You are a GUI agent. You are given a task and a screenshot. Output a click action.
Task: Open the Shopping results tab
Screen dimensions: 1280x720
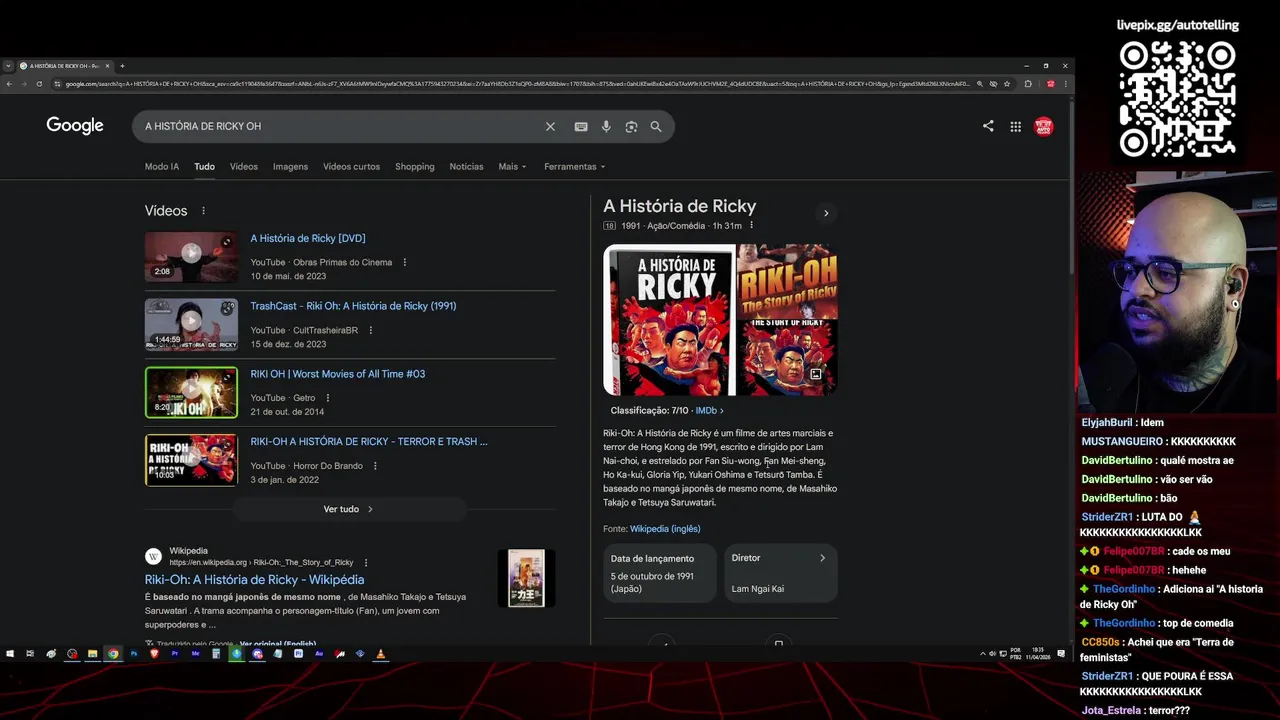click(x=415, y=167)
